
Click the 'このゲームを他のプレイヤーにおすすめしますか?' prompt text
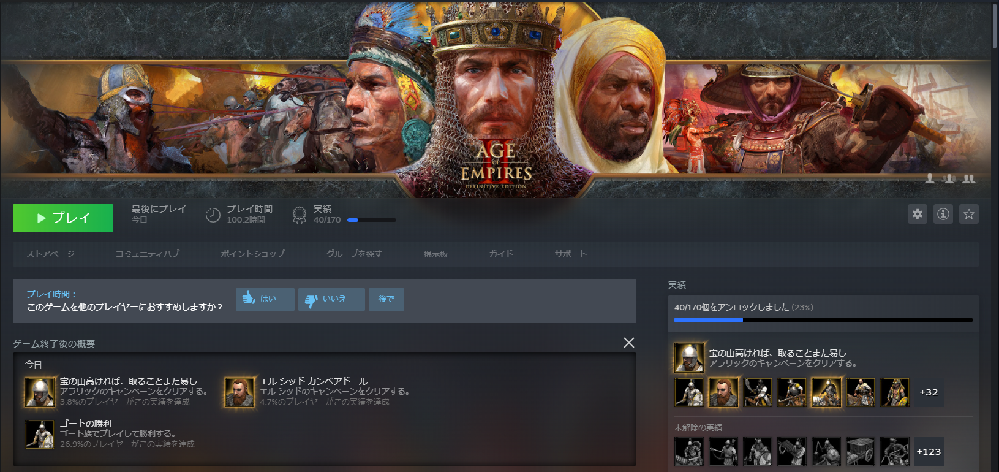click(x=124, y=306)
